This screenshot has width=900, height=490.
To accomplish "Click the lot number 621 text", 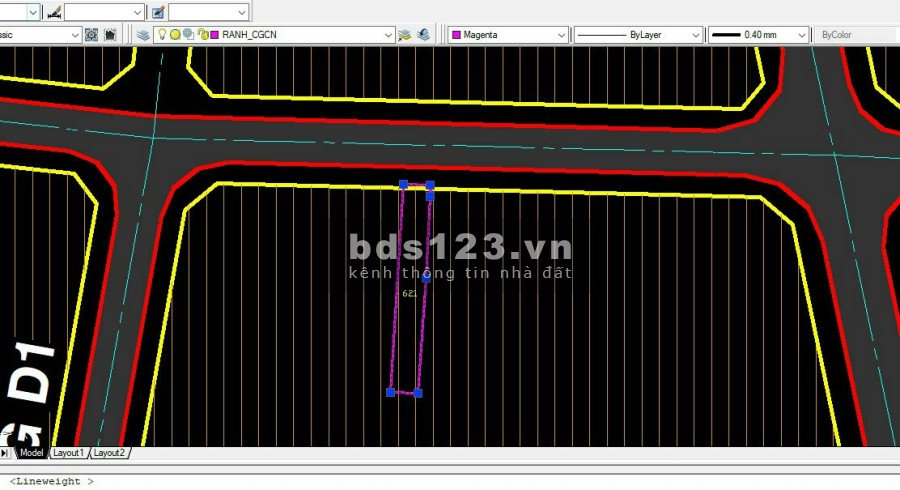I will tap(410, 293).
